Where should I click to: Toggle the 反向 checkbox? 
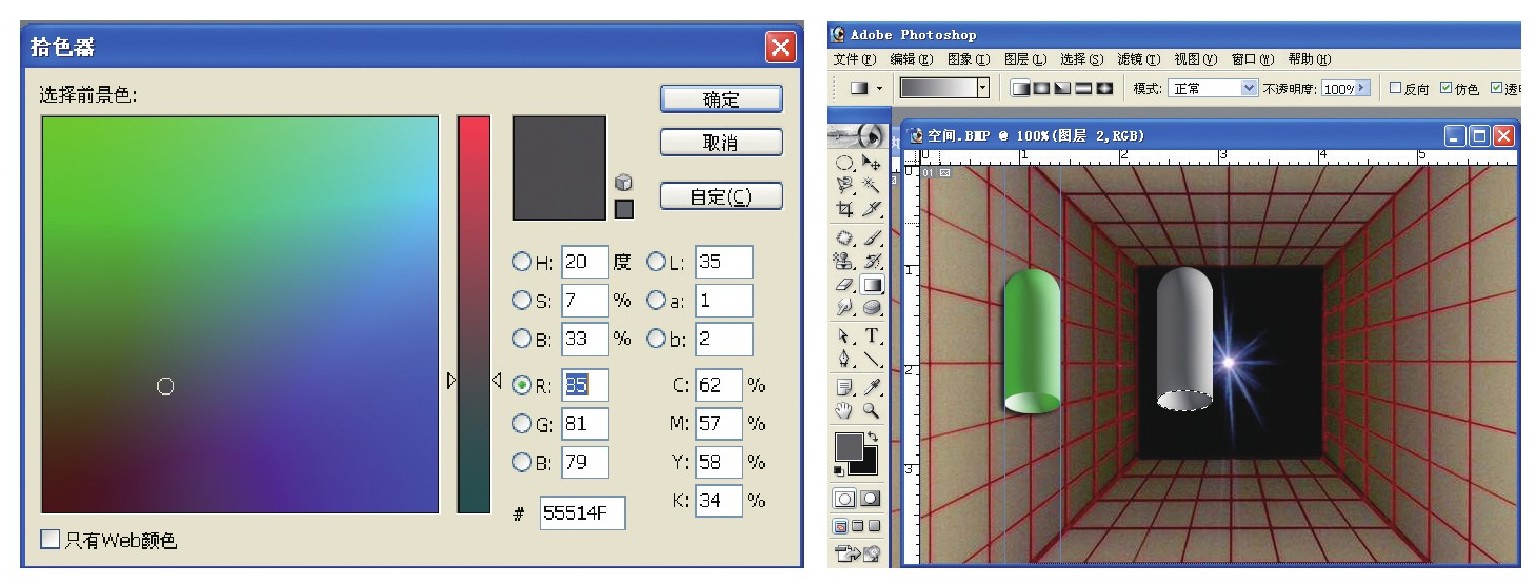click(x=1397, y=88)
